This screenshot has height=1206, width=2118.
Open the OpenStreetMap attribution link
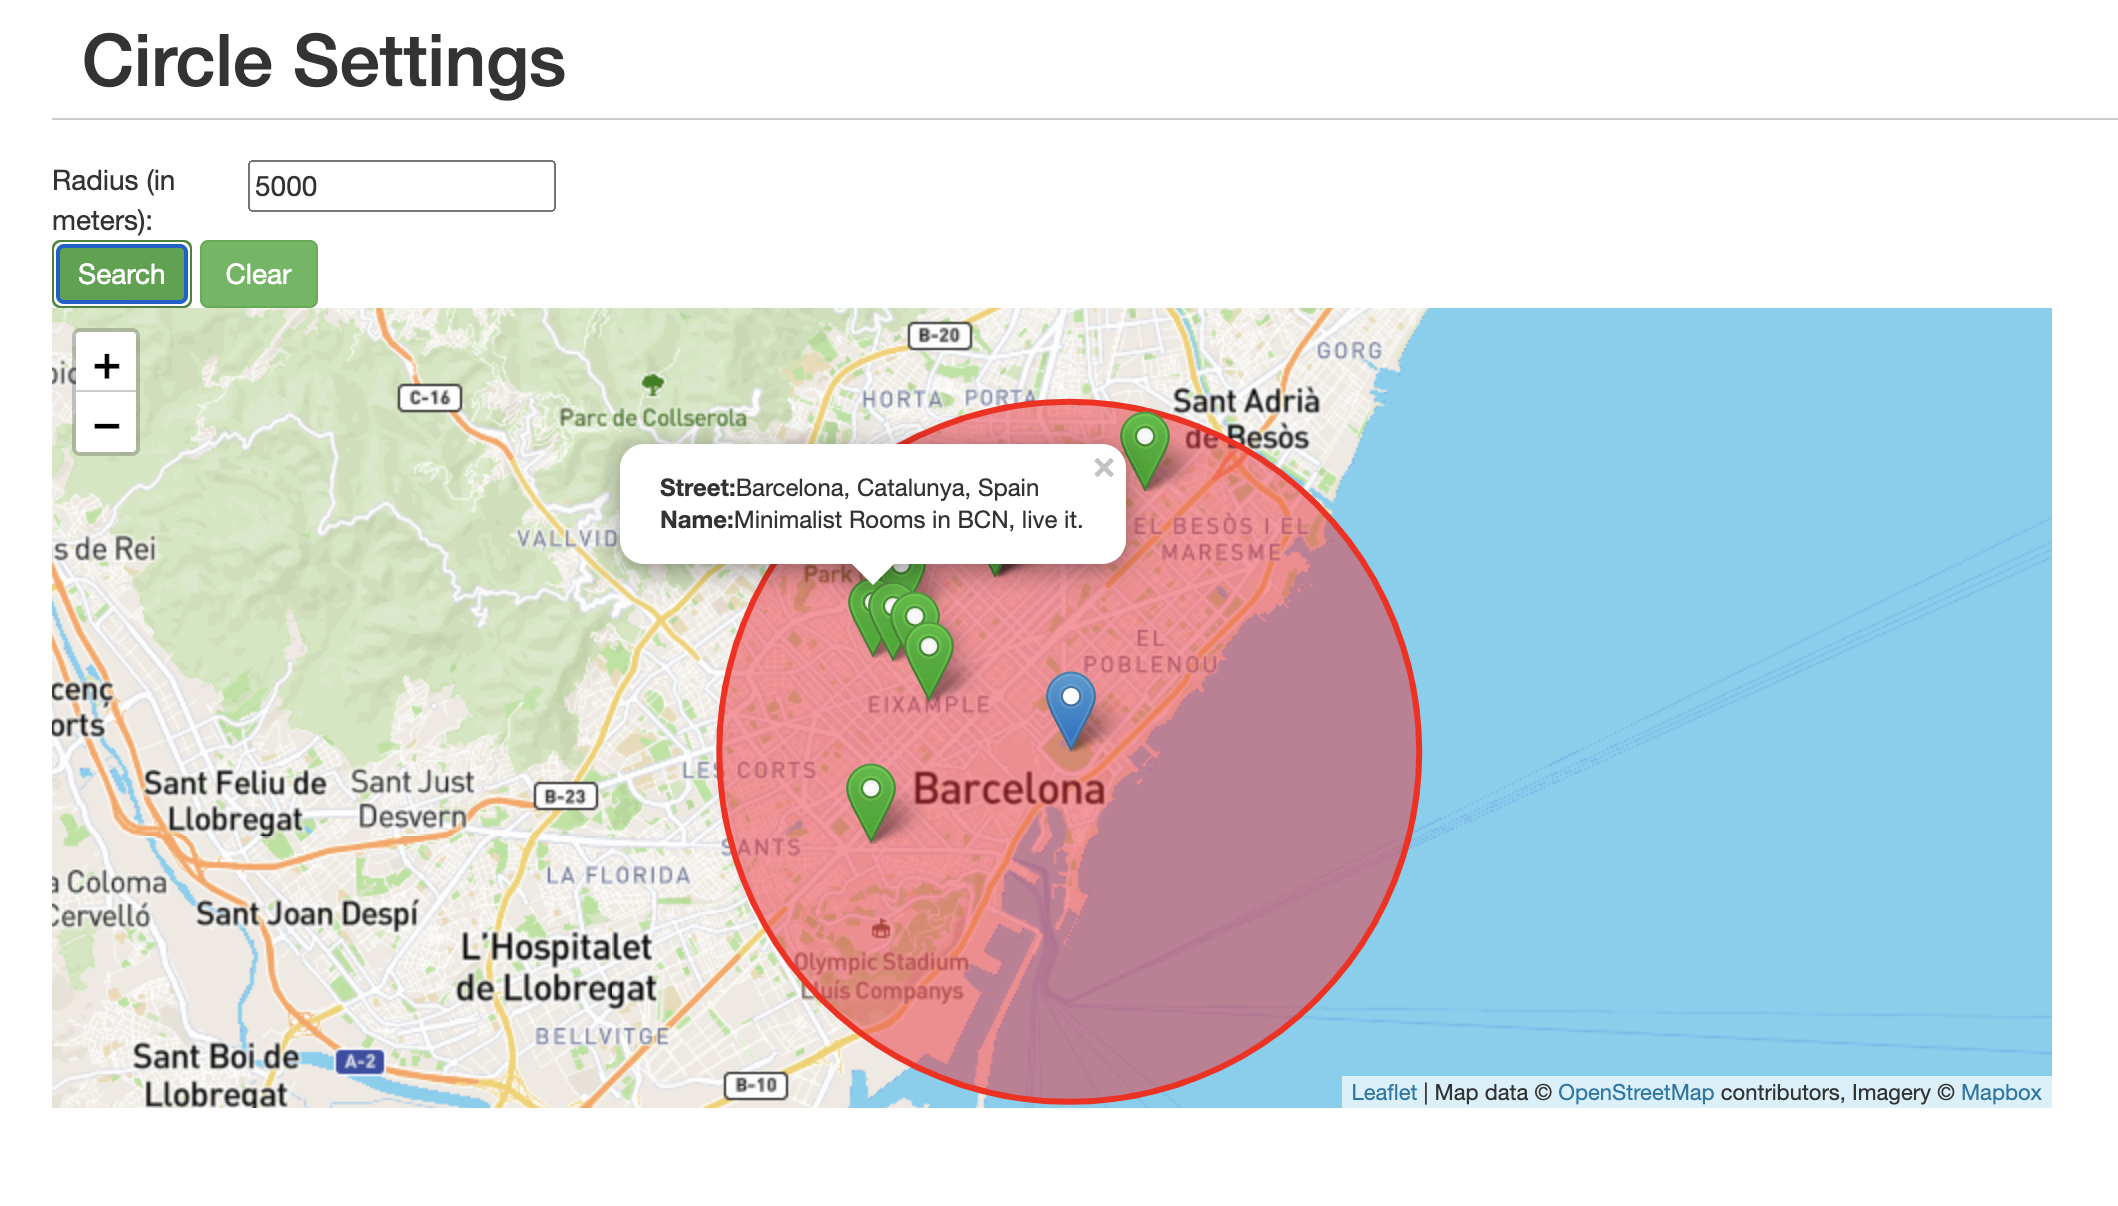[x=1635, y=1092]
